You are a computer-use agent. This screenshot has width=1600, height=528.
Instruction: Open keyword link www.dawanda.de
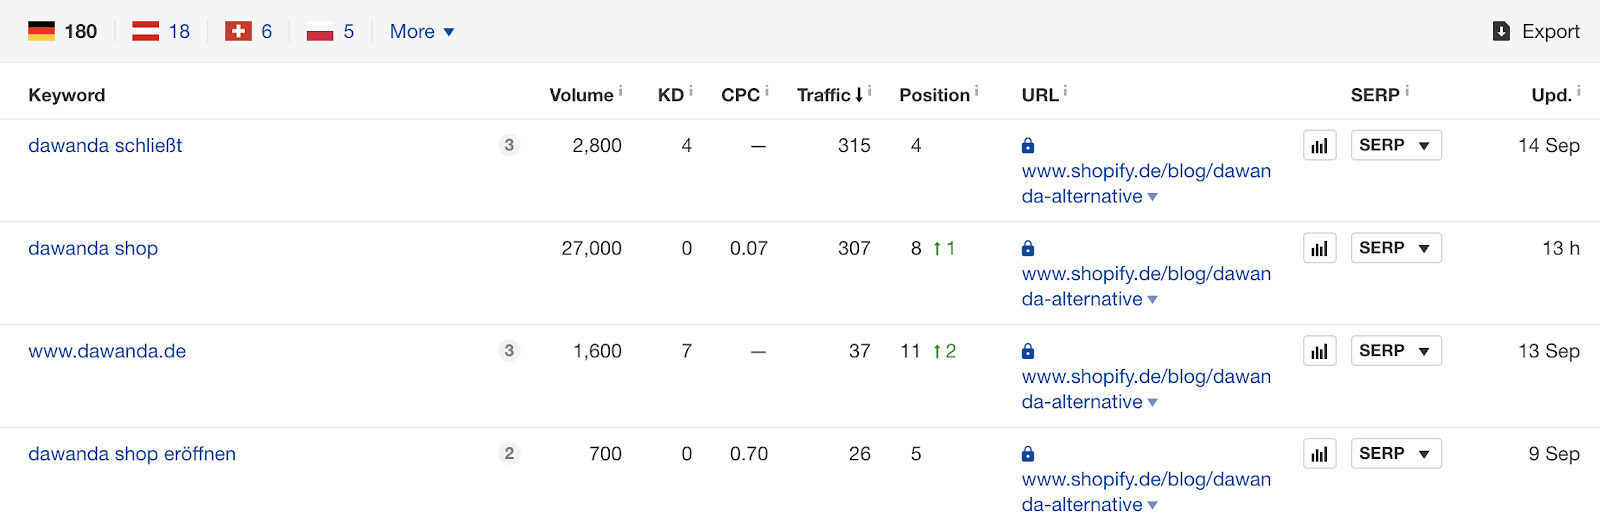pyautogui.click(x=107, y=352)
